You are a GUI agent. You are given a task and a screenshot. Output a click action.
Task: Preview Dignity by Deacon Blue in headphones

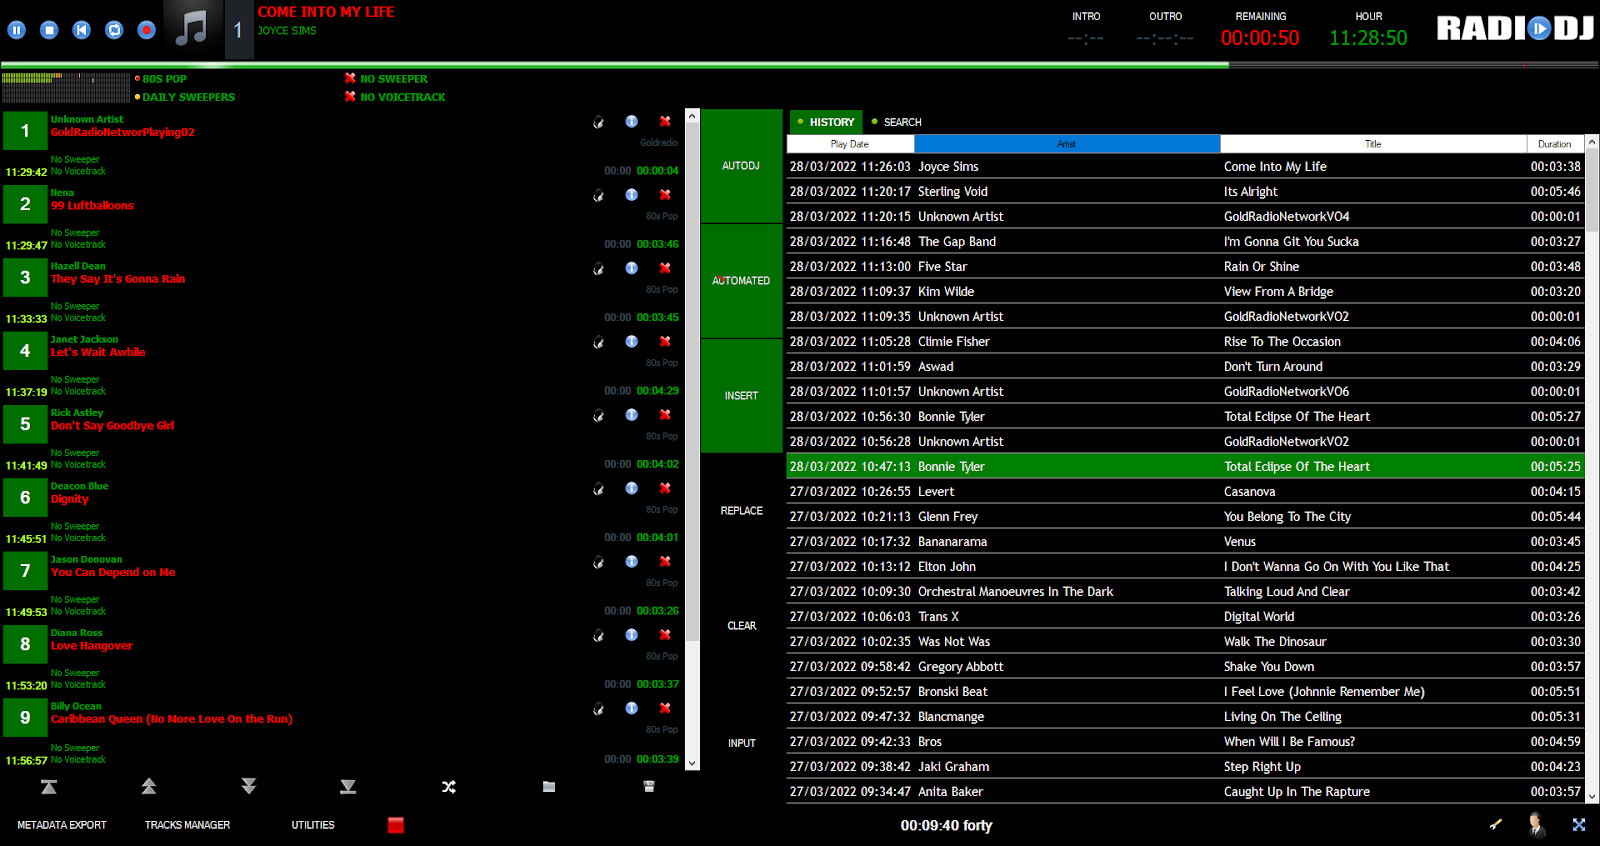(598, 489)
